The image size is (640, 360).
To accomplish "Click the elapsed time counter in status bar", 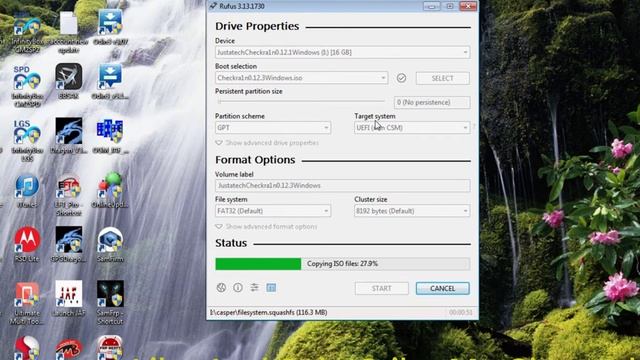I will [460, 312].
